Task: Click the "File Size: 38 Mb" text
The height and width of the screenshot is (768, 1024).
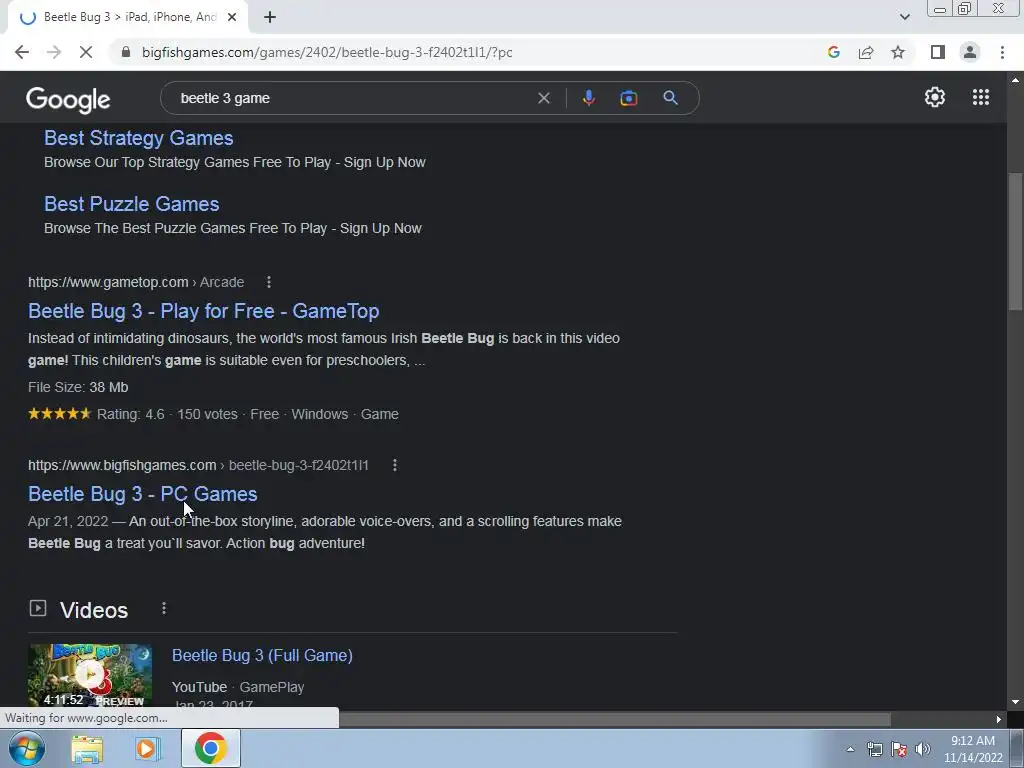Action: pos(78,387)
